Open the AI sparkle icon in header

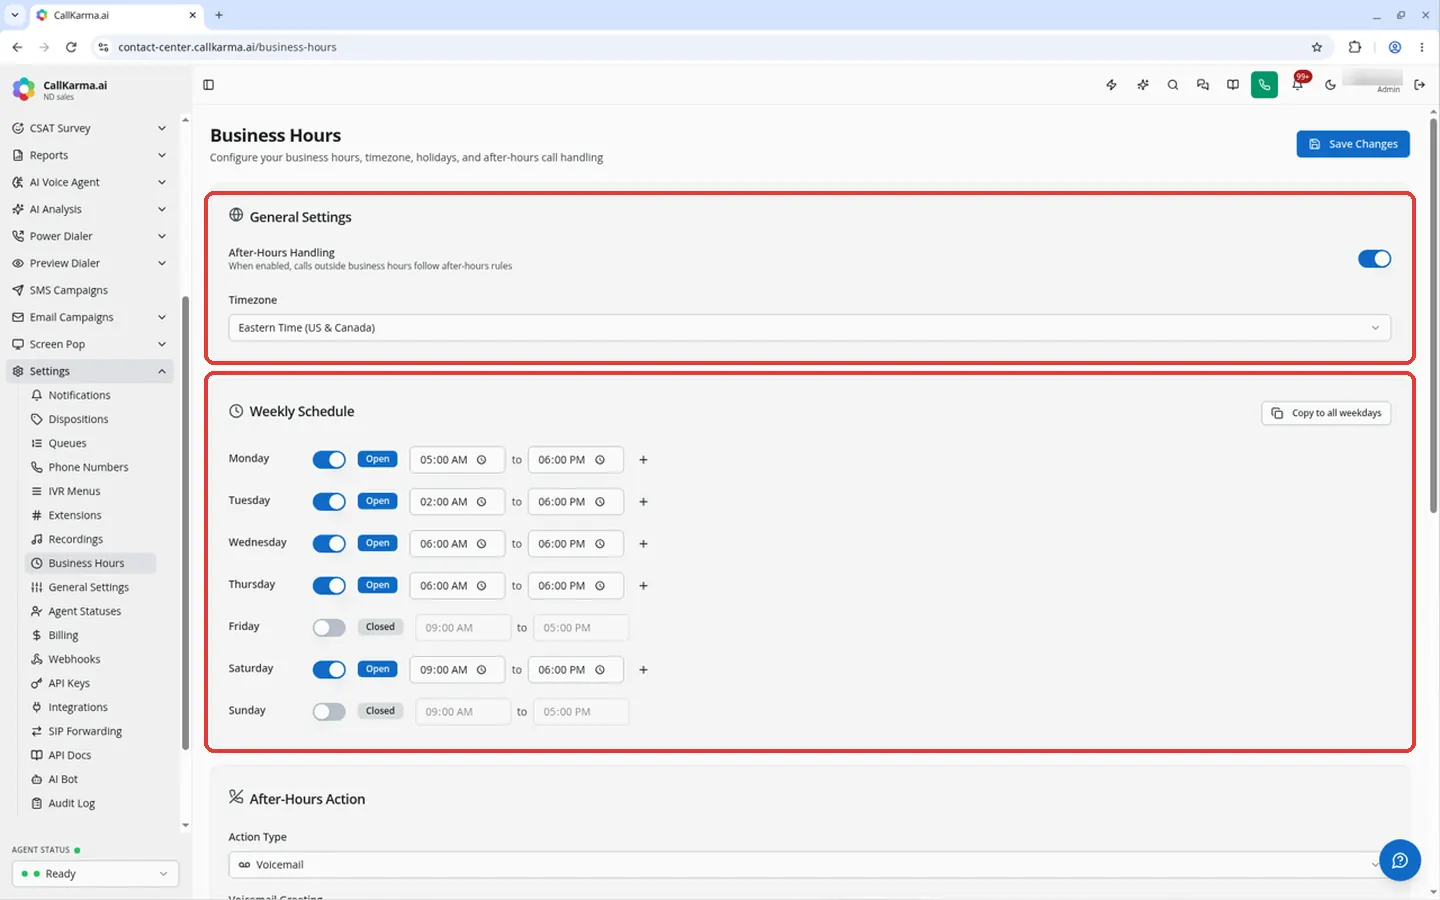coord(1142,85)
